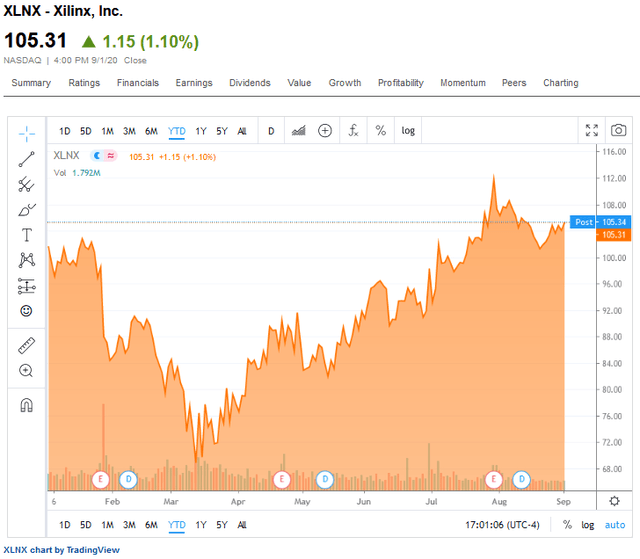The height and width of the screenshot is (559, 640).
Task: Open chart in fullscreen mode
Action: (x=593, y=130)
